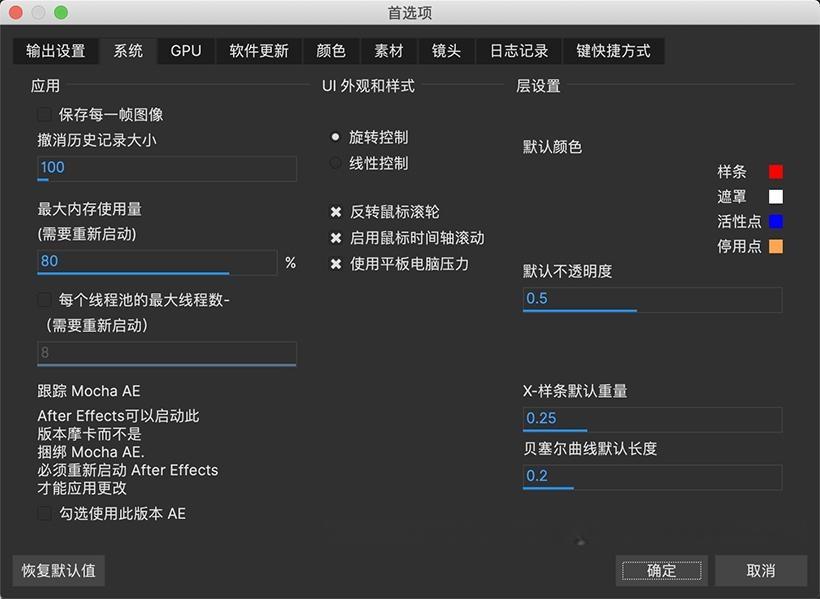Disable 反转鼠标滚轮 option
Viewport: 820px width, 599px height.
tap(335, 211)
